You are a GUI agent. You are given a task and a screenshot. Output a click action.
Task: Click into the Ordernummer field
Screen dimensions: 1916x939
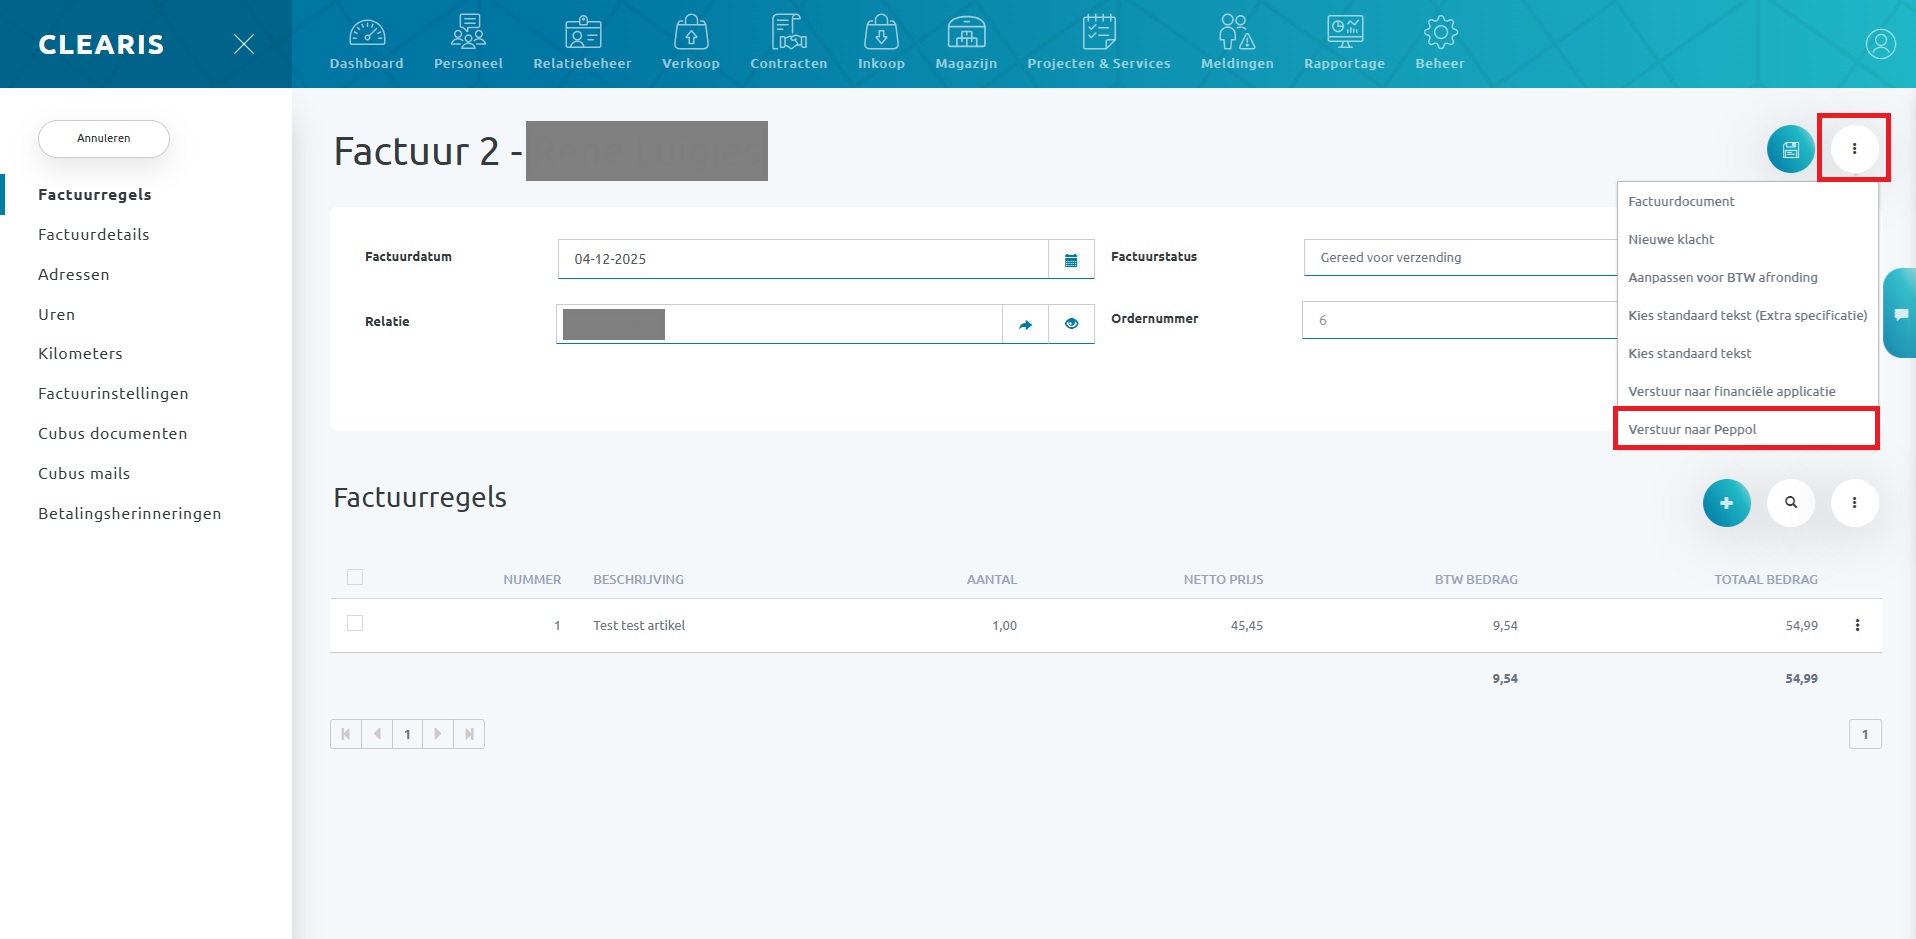(x=1458, y=321)
